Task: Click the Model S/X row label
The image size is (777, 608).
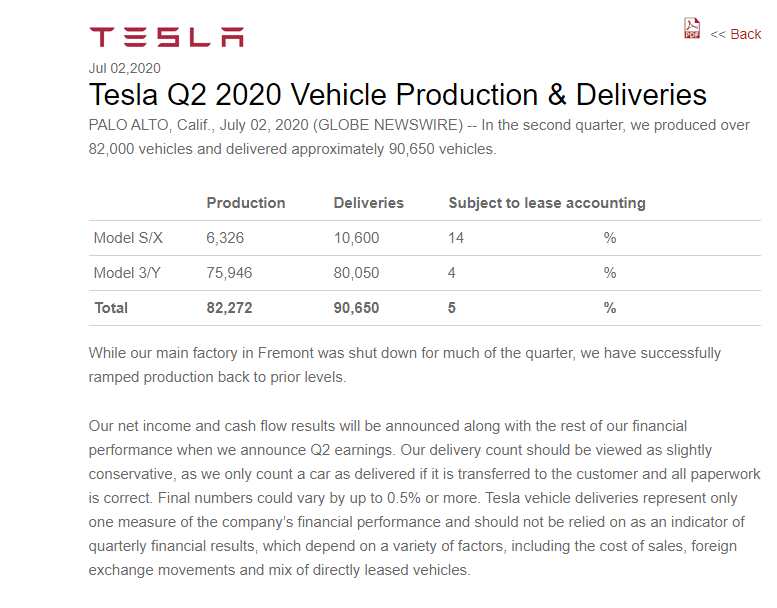Action: pos(127,238)
